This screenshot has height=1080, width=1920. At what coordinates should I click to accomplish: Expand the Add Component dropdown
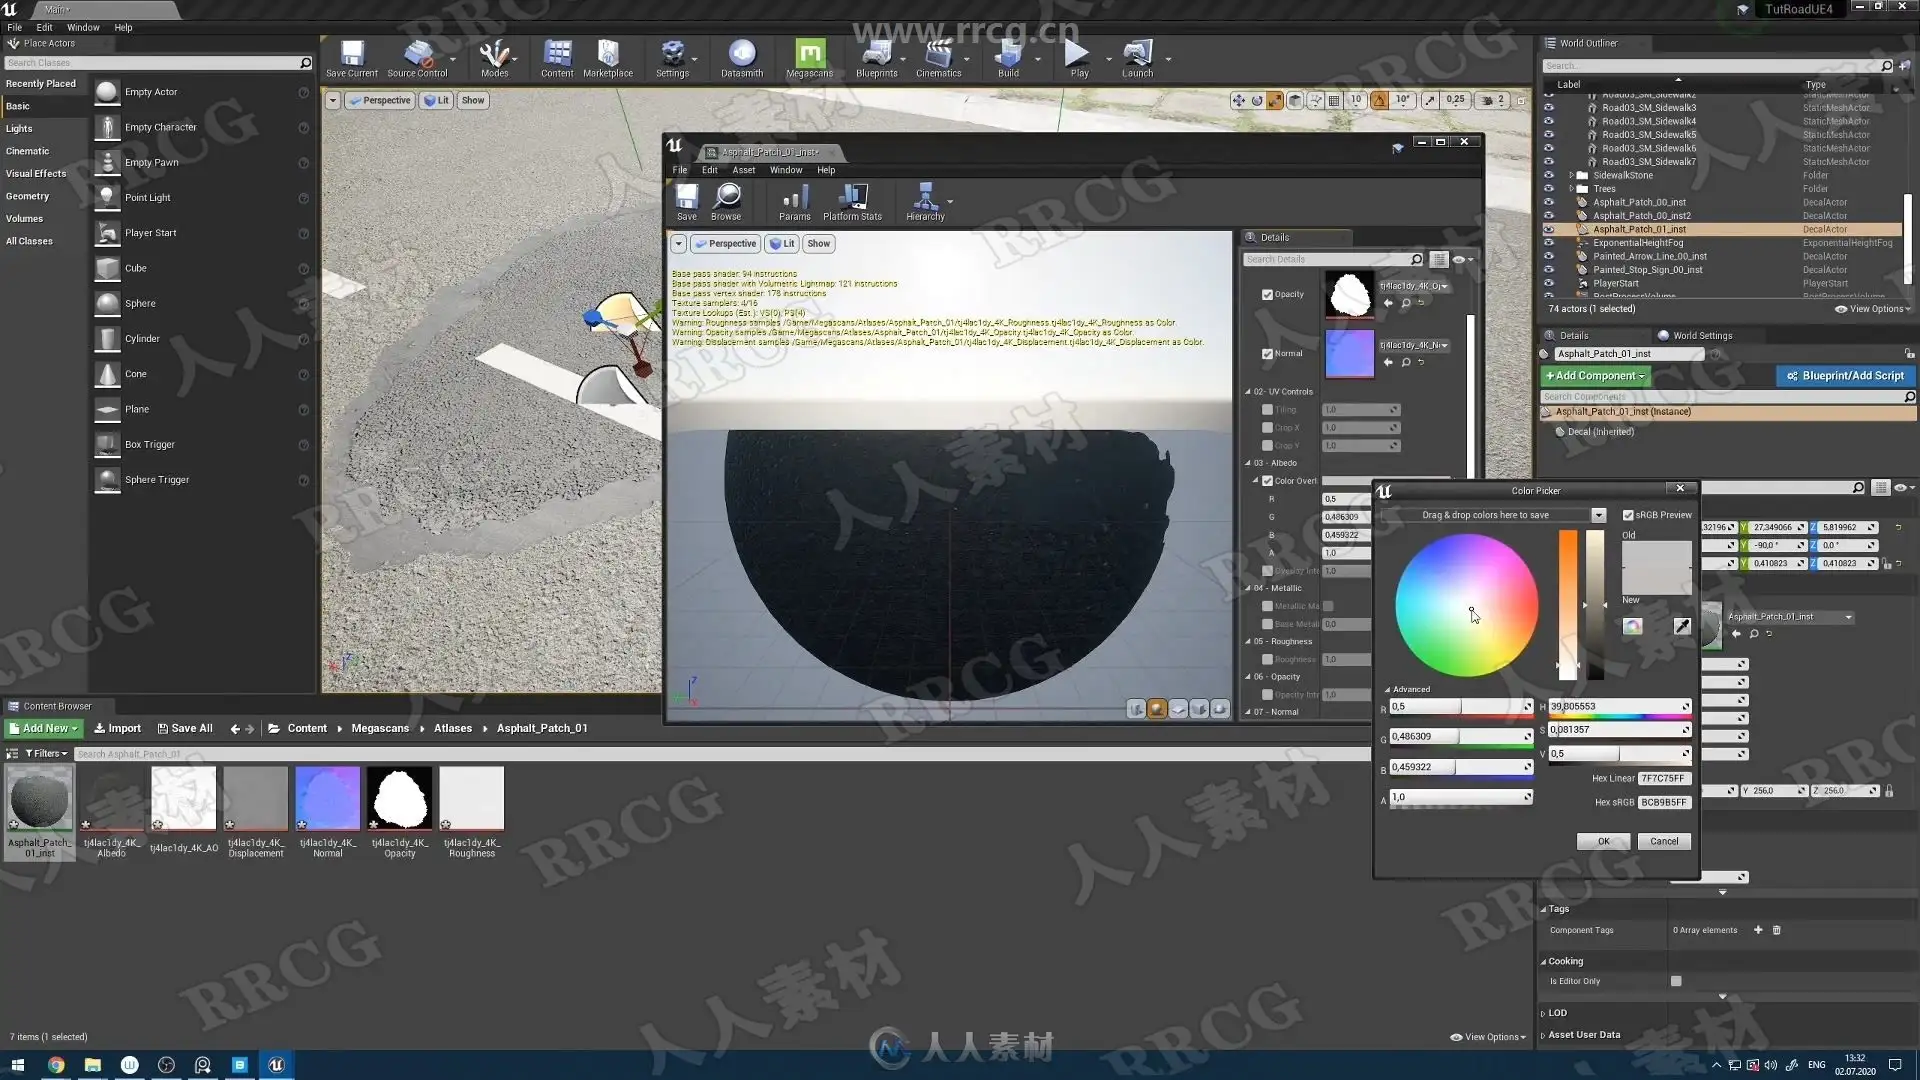pyautogui.click(x=1595, y=376)
